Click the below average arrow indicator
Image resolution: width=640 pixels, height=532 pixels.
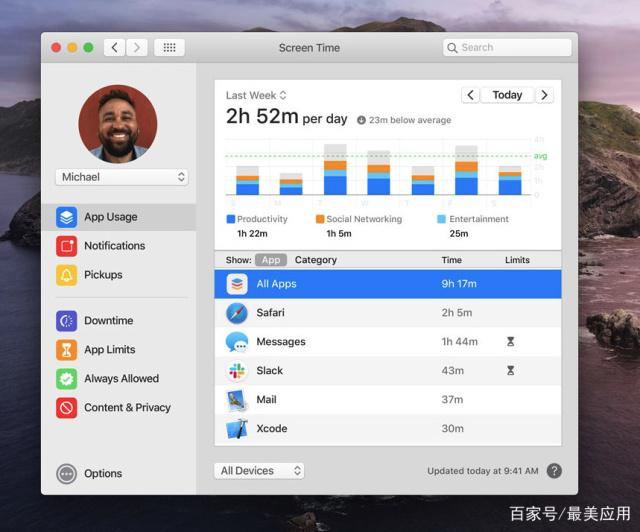(361, 120)
